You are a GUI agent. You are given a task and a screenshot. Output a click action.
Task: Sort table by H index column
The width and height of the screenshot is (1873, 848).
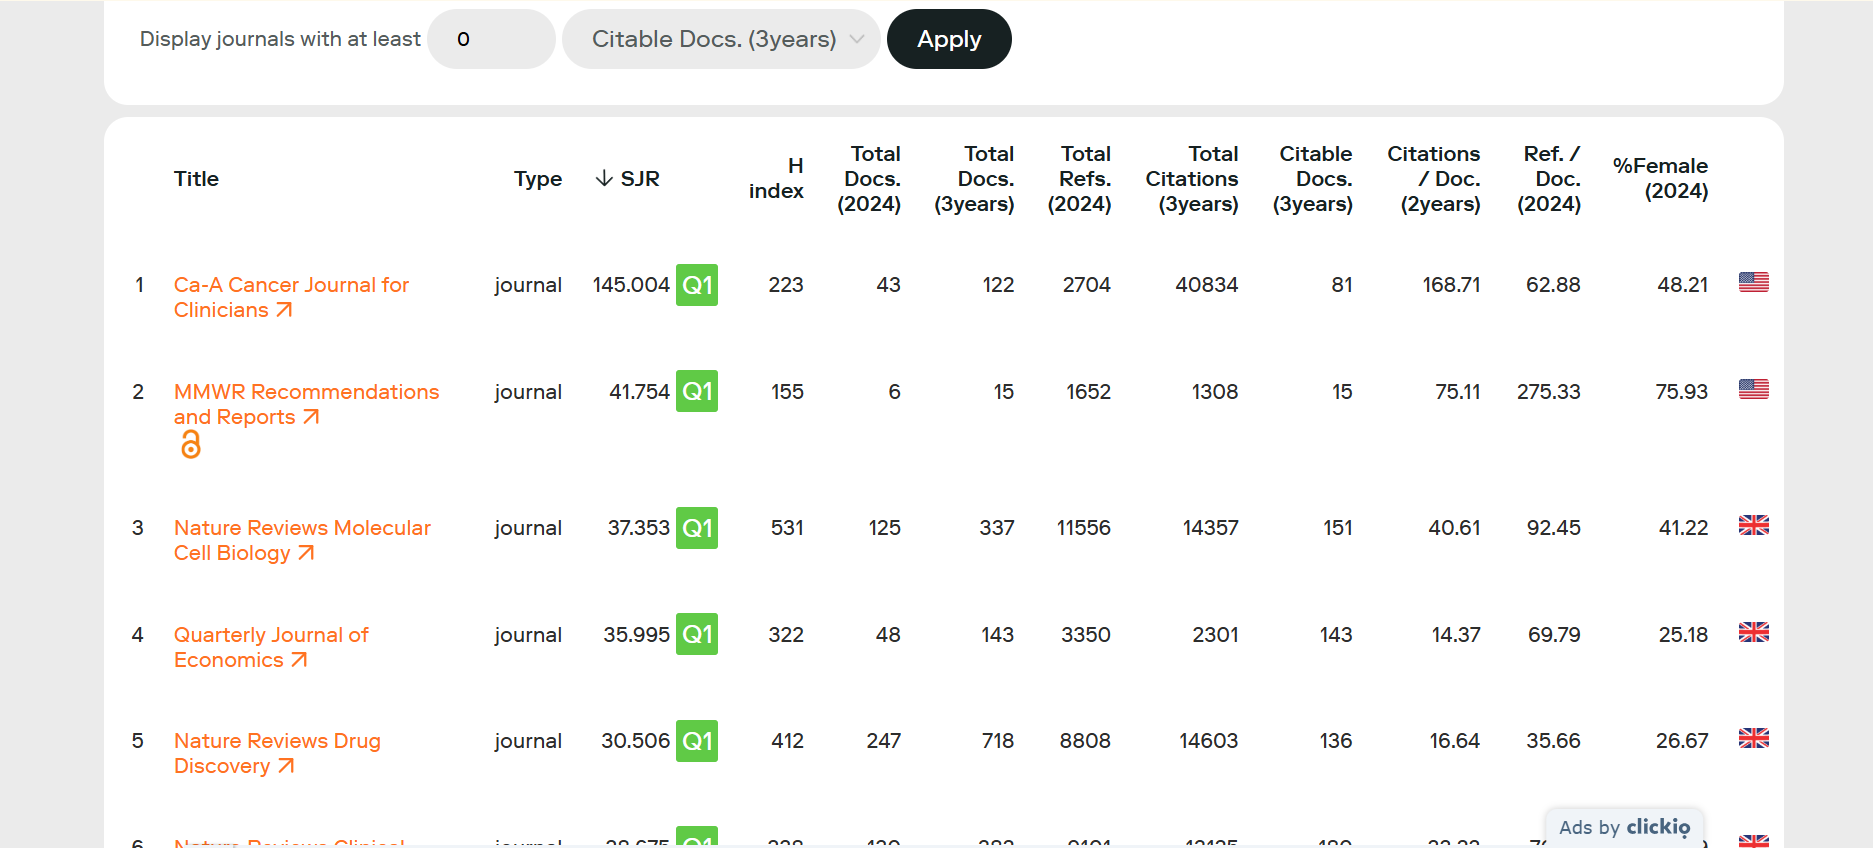(776, 178)
